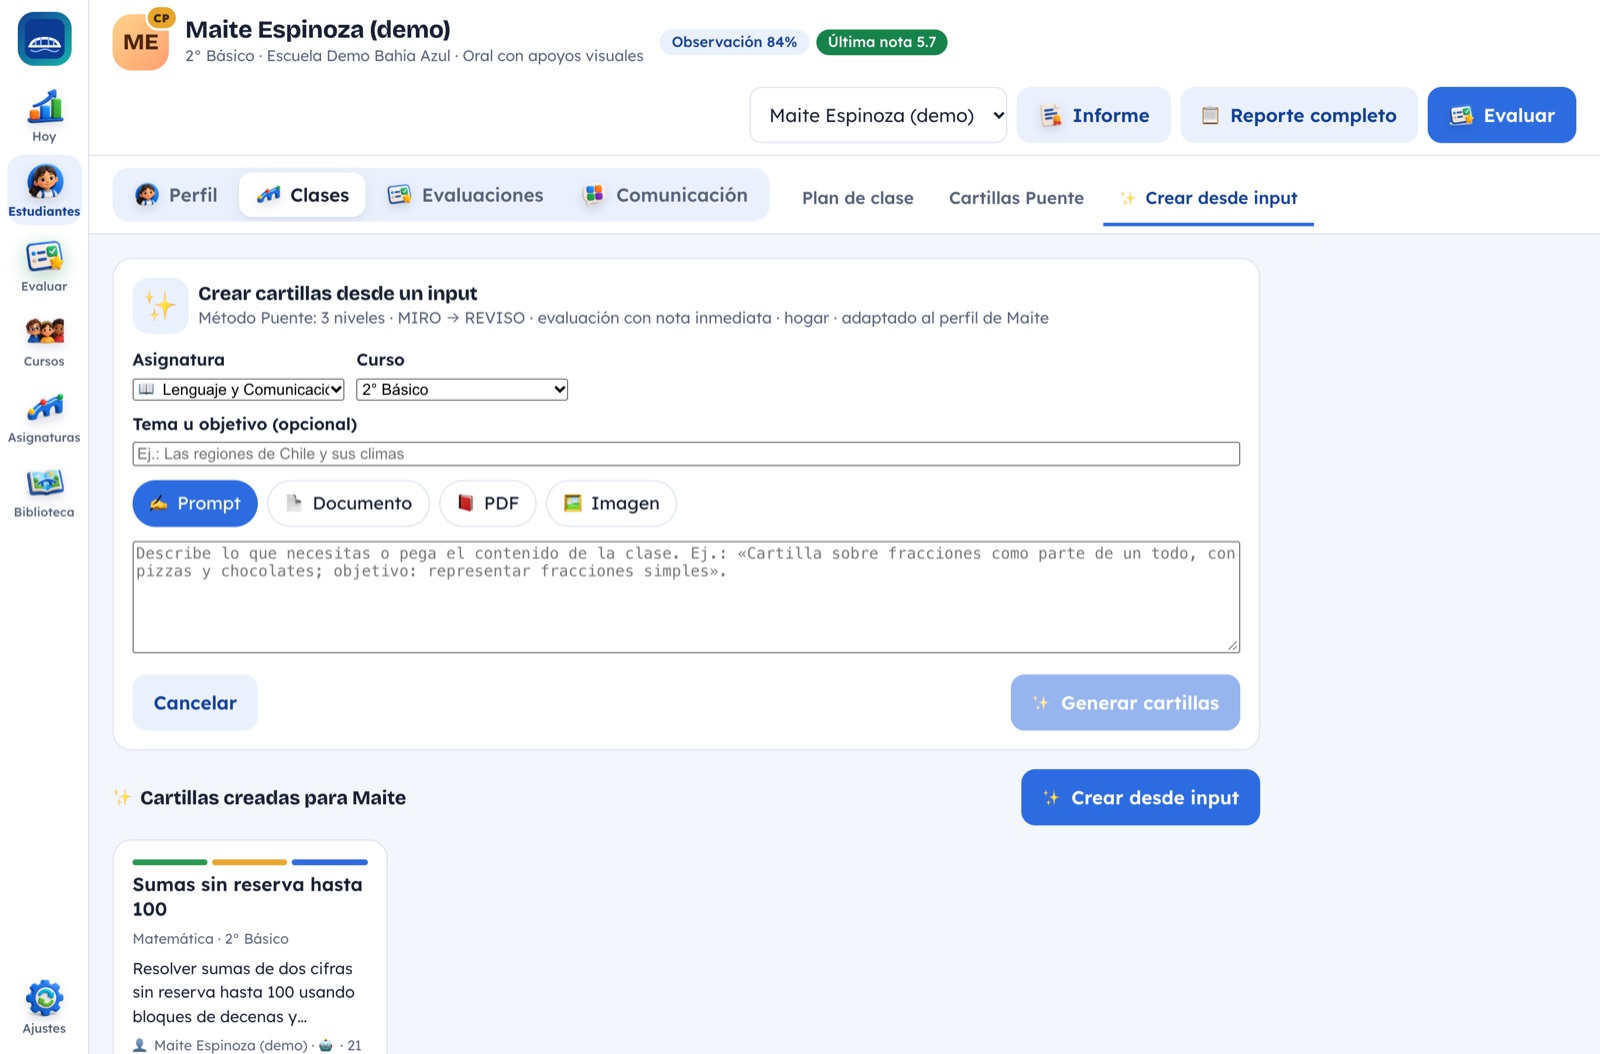The height and width of the screenshot is (1054, 1600).
Task: Click the Crear desde input button below the form
Action: pyautogui.click(x=1140, y=797)
